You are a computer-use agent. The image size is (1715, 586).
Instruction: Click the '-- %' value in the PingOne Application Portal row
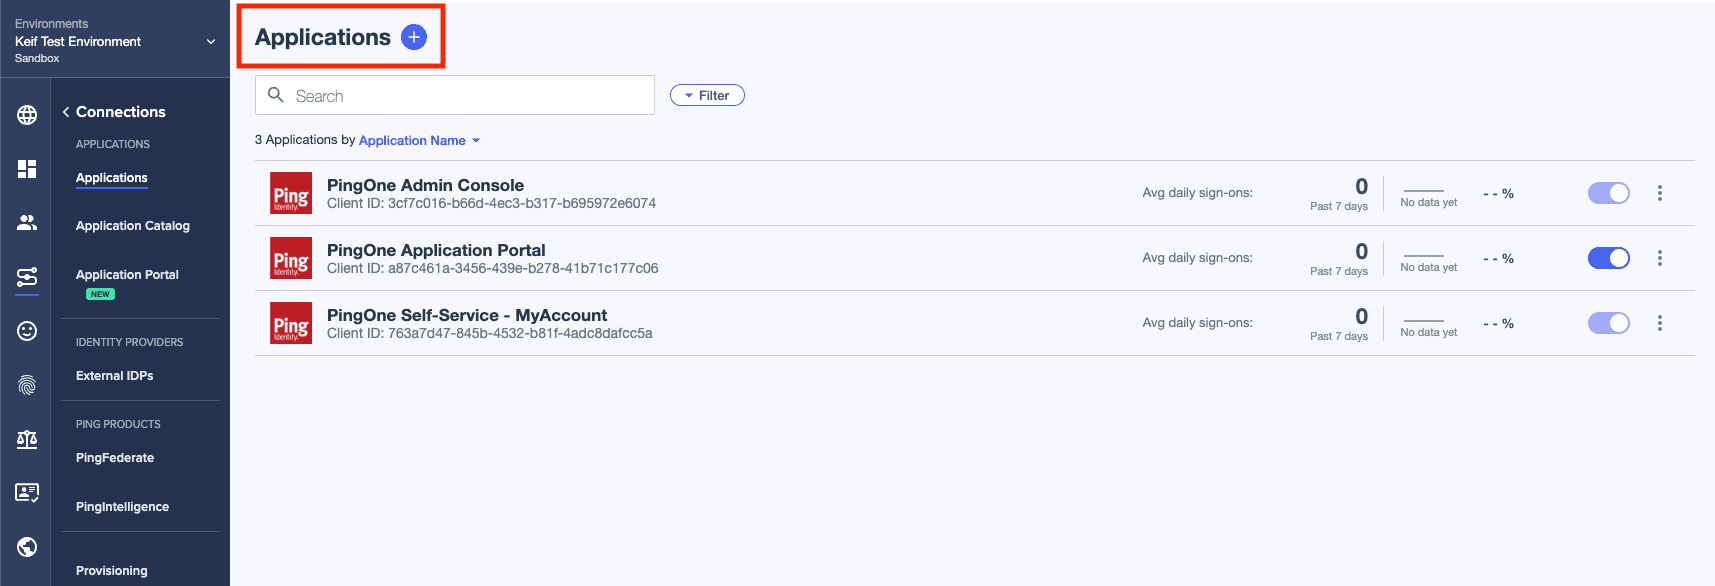coord(1498,259)
